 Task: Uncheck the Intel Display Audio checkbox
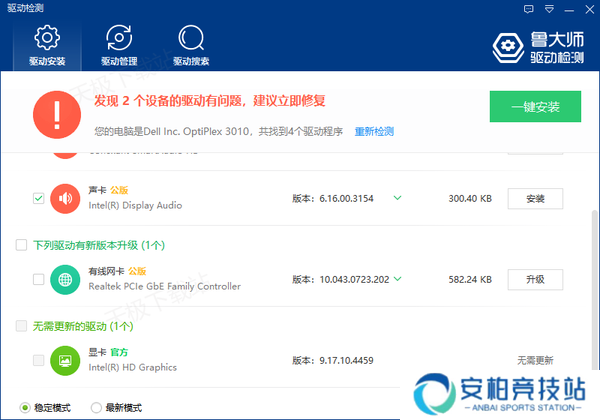pos(39,198)
